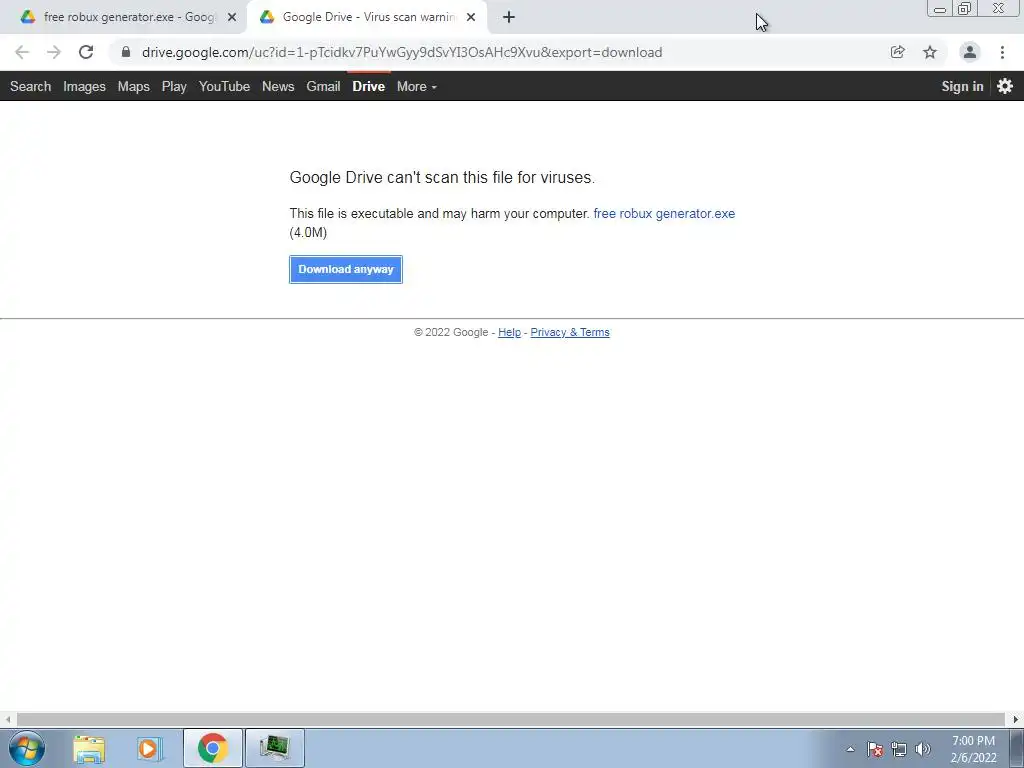Click the Chrome taskbar icon
Screen dimensions: 1024x768
point(212,748)
